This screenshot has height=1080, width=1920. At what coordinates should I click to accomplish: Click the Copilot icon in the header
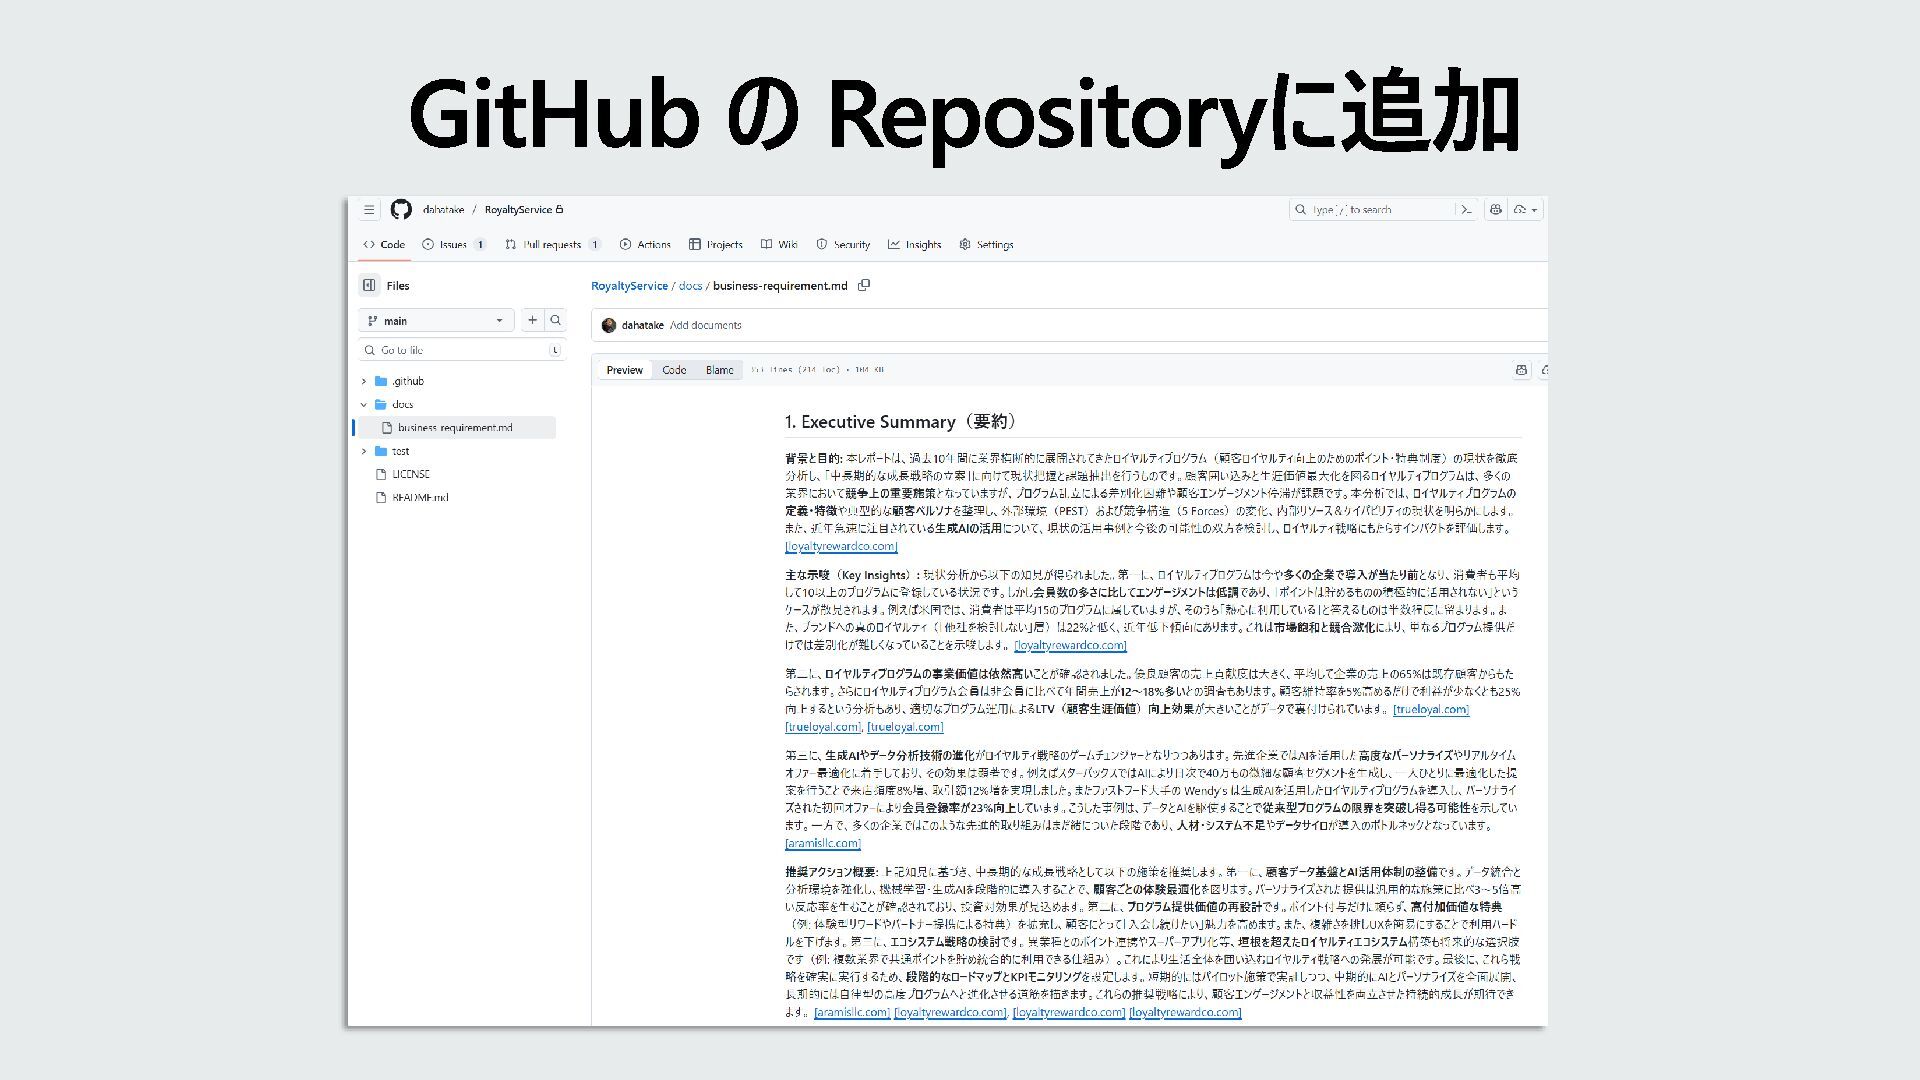pos(1496,210)
